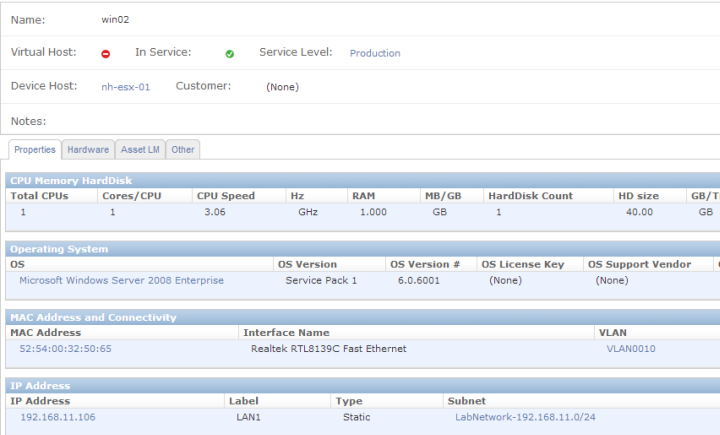Open the Asset LM tab

140,150
